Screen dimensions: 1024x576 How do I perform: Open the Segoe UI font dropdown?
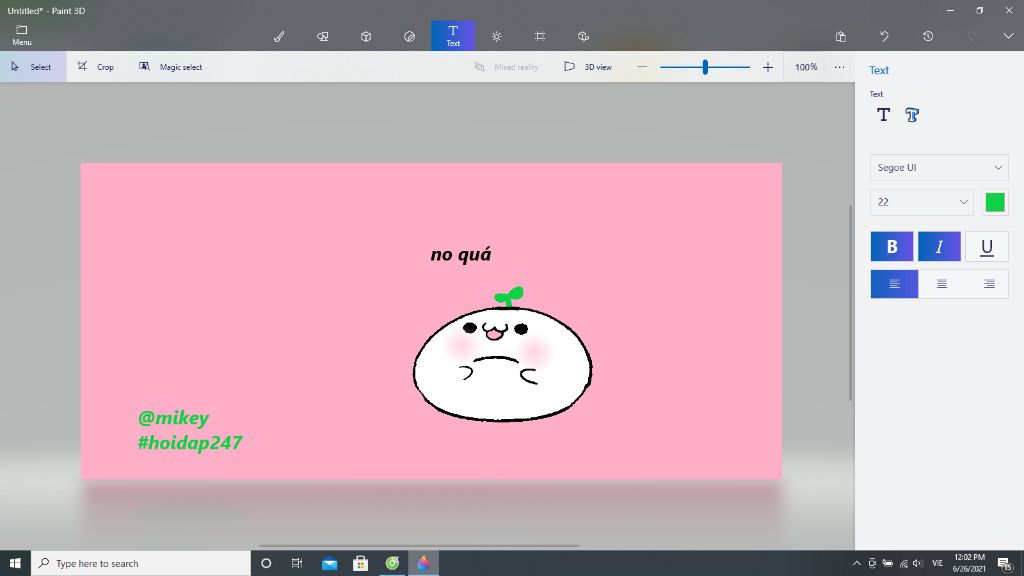(938, 167)
